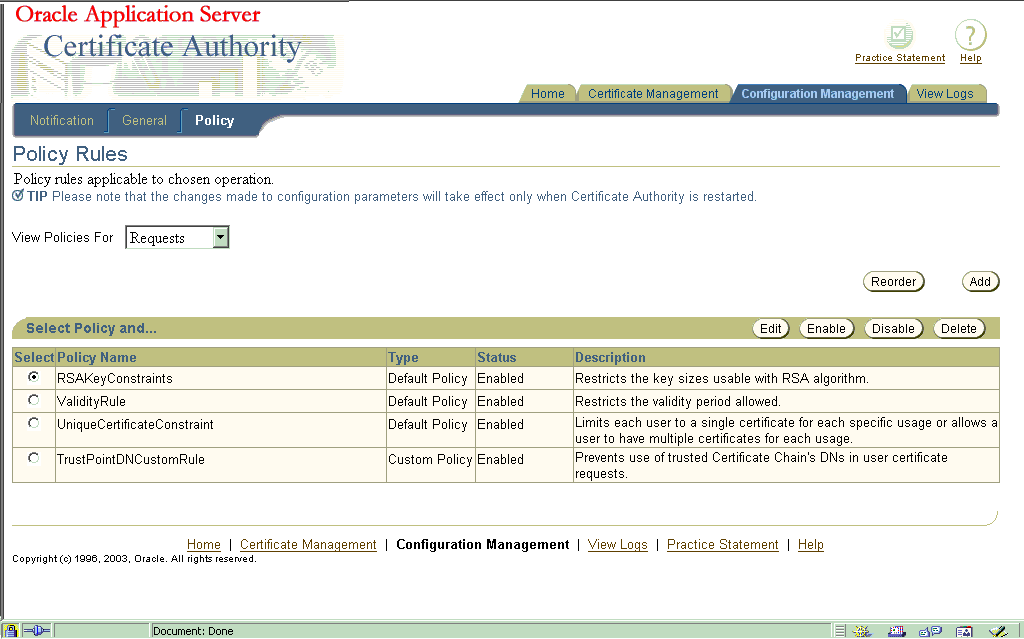Open the Certificate Management tab
1024x639 pixels.
653,93
